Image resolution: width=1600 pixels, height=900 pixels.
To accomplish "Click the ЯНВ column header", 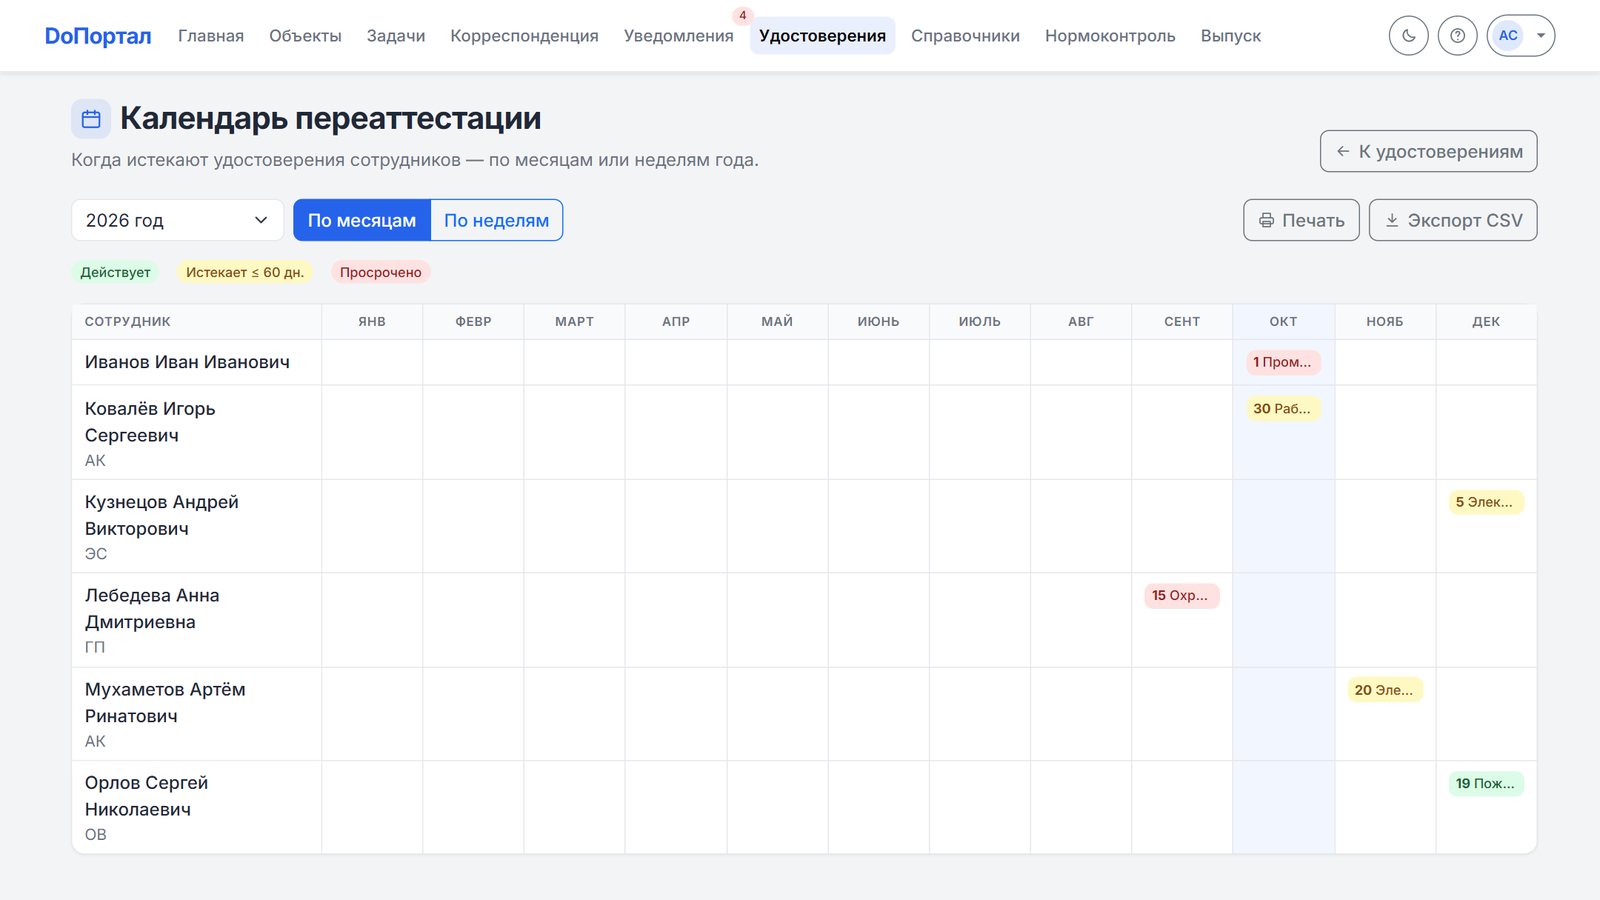I will 372,321.
